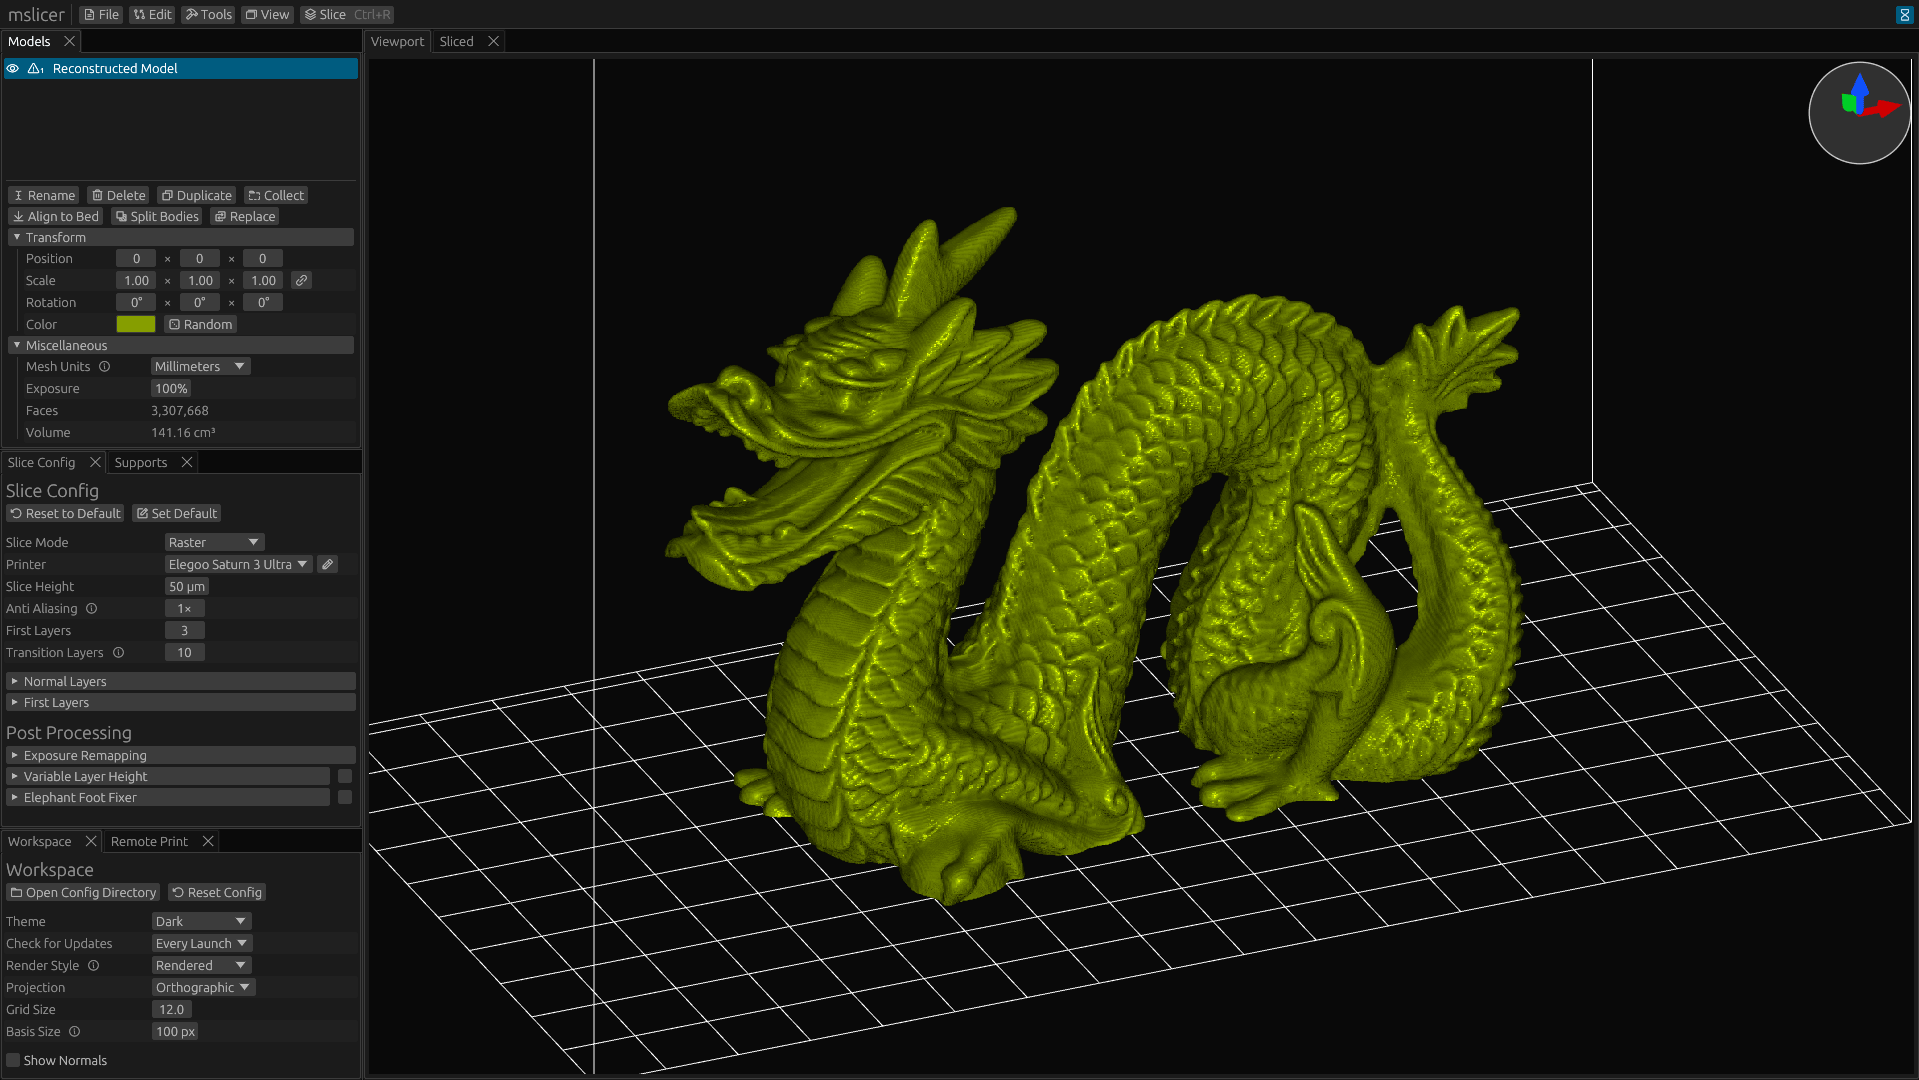Click the Mesh Units info icon
1919x1080 pixels.
click(104, 367)
